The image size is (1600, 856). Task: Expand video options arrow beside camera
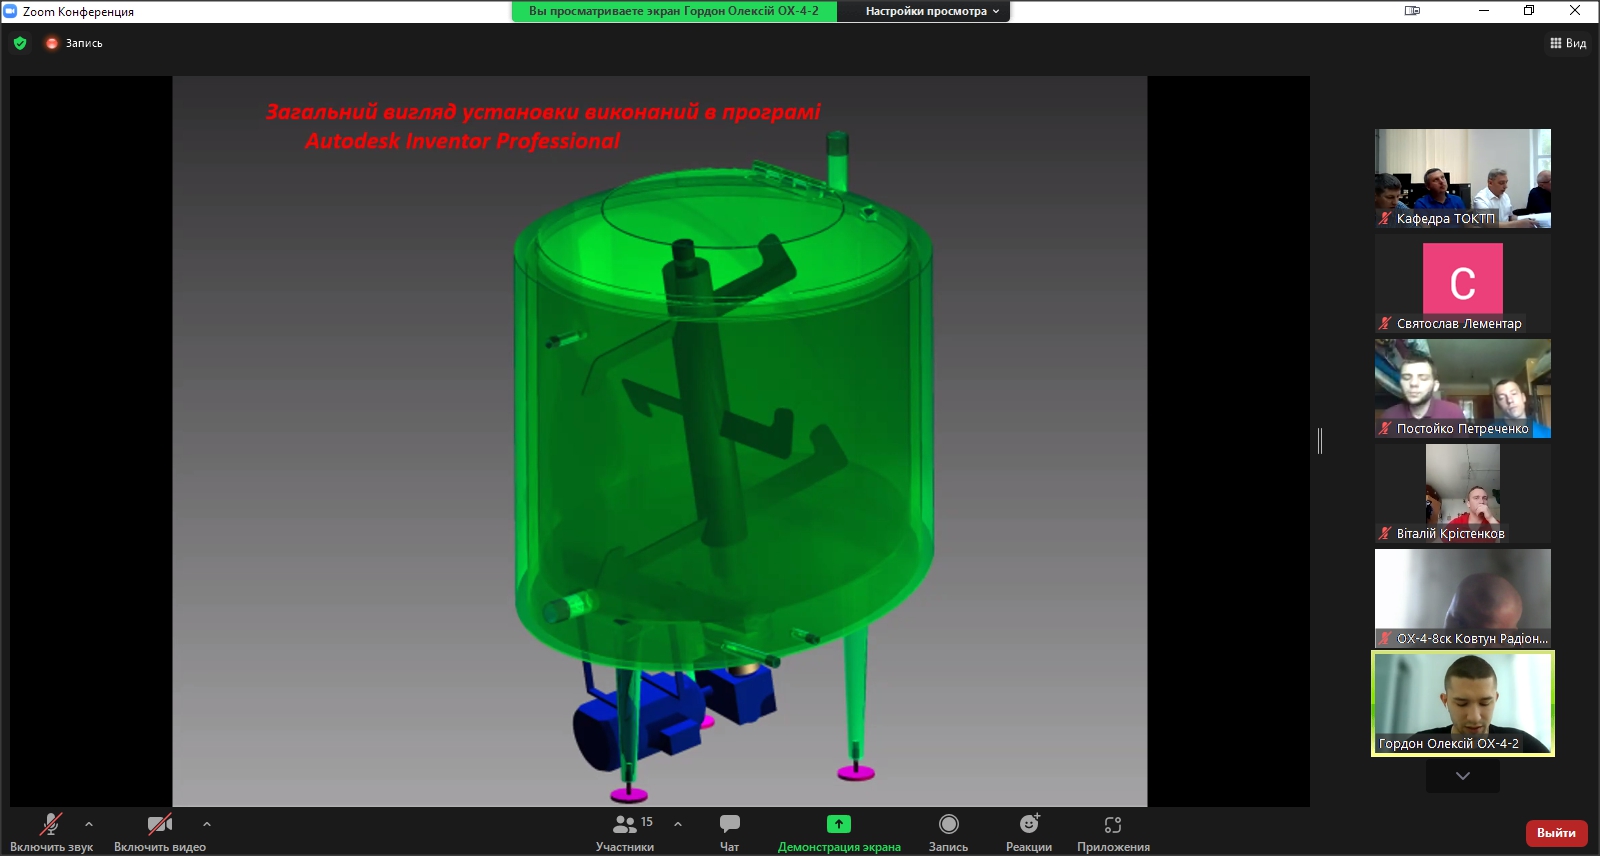pos(207,824)
